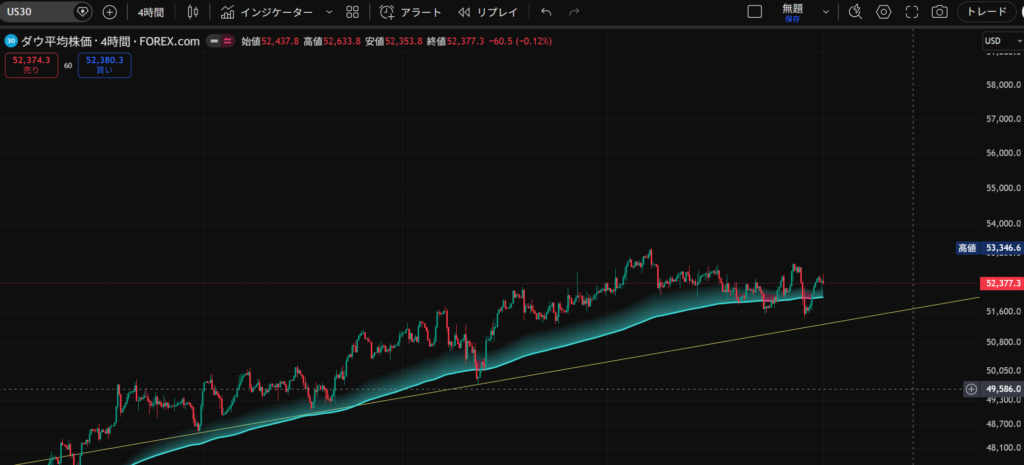This screenshot has height=465, width=1024.
Task: Open chart settings hexagon icon
Action: [x=884, y=12]
